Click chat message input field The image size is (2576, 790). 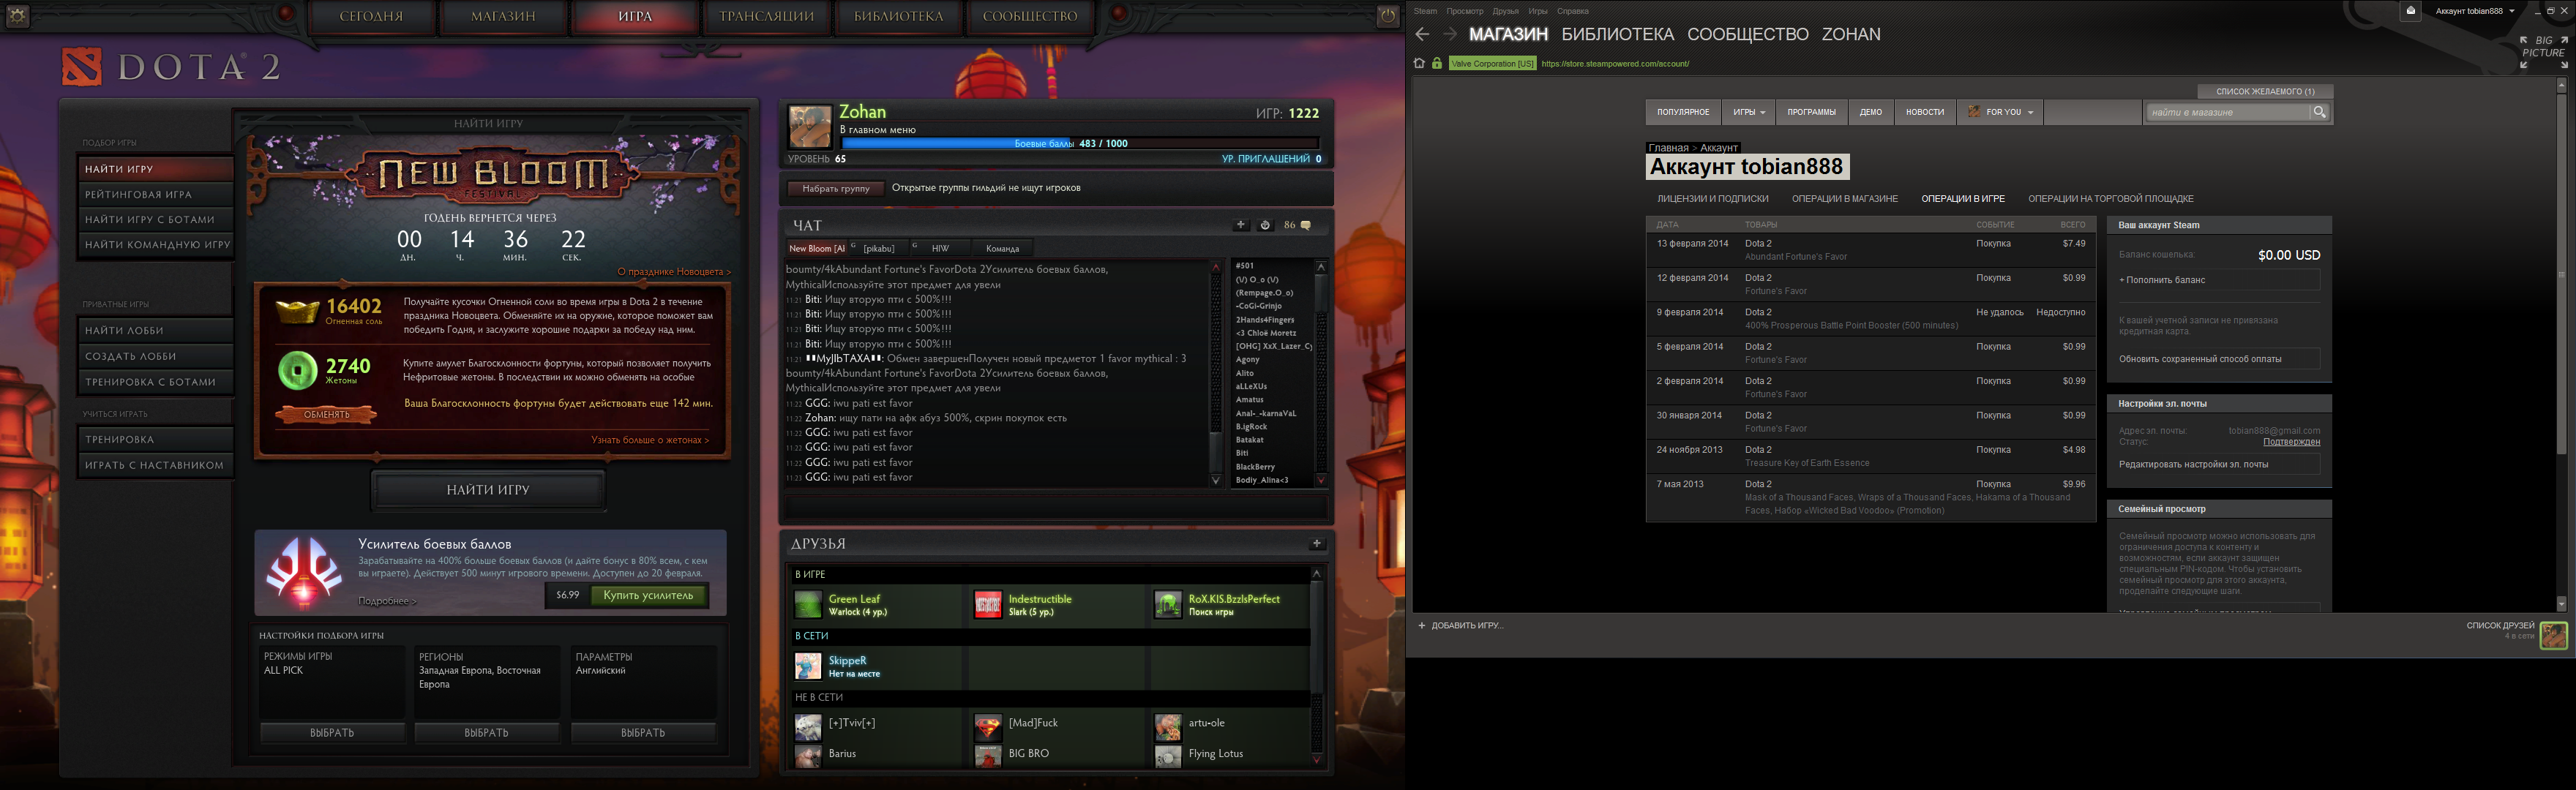1055,506
